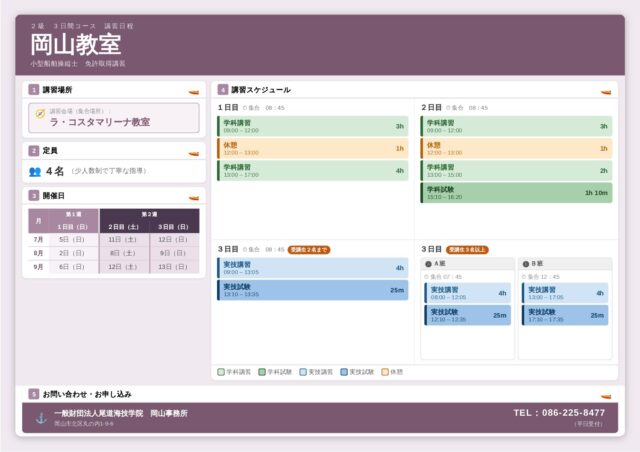This screenshot has width=640, height=452.
Task: Click the B組 circle badge icon
Action: click(526, 264)
